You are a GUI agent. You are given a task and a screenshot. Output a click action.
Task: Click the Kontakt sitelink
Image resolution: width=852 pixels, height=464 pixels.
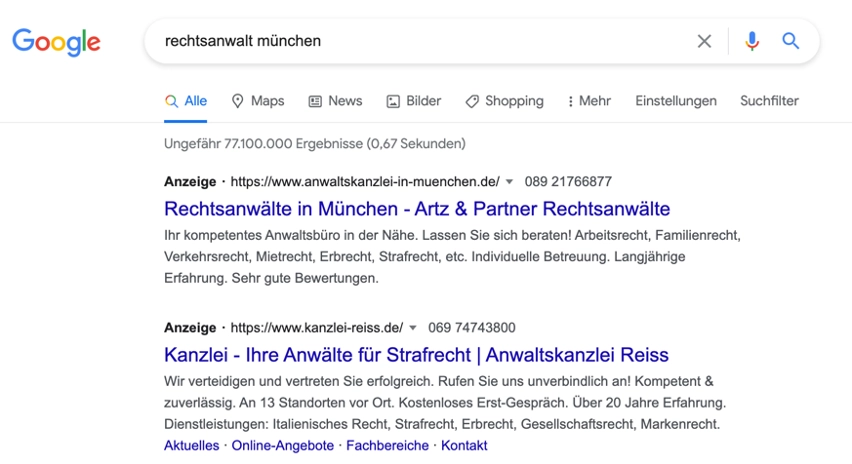click(x=464, y=446)
